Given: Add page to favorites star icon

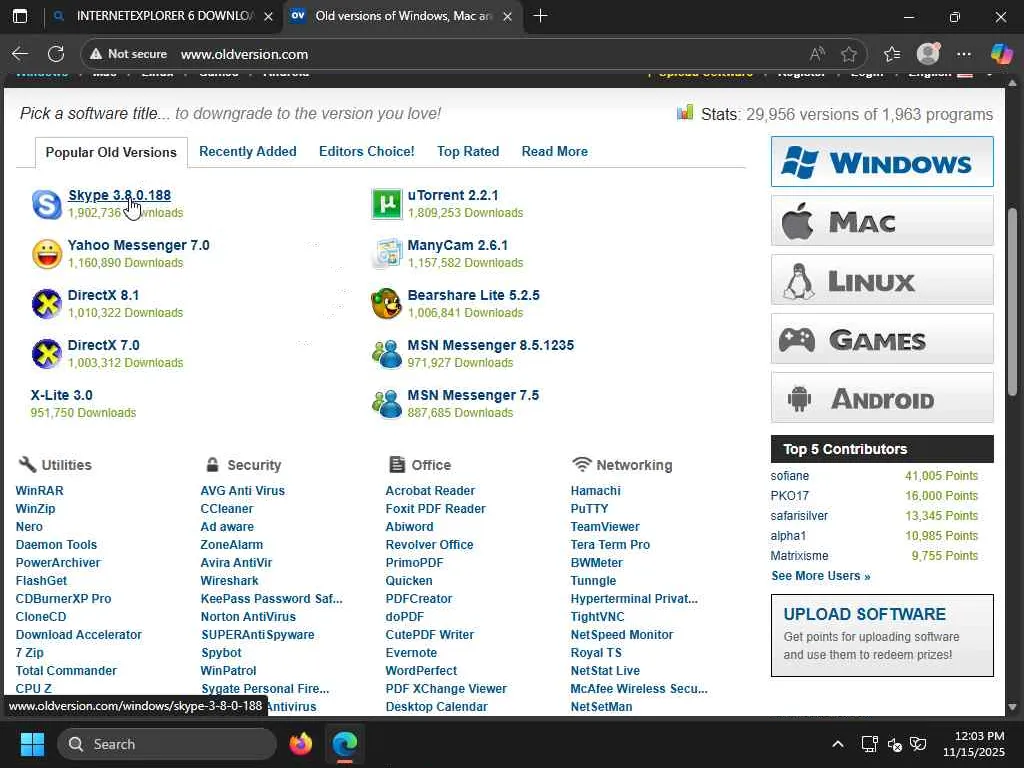Looking at the screenshot, I should point(848,54).
